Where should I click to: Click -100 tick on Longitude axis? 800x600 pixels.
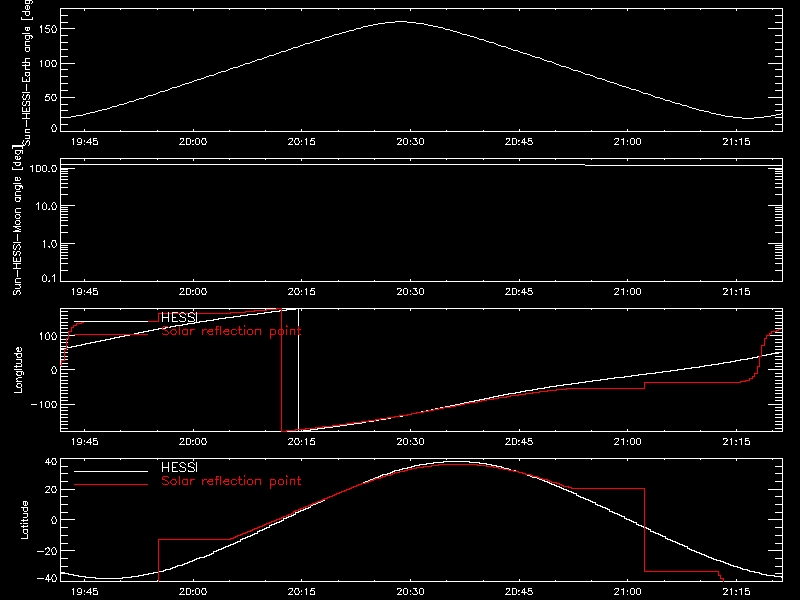[44, 404]
